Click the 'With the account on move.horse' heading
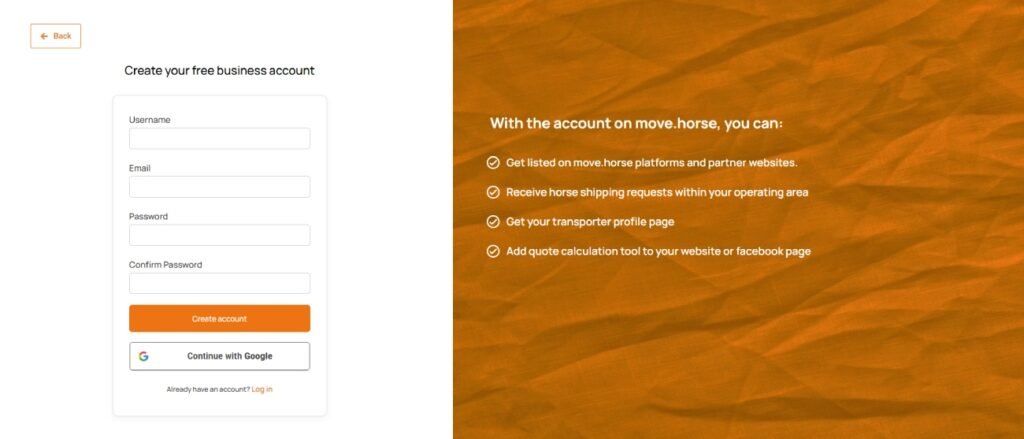This screenshot has height=439, width=1024. click(x=636, y=124)
